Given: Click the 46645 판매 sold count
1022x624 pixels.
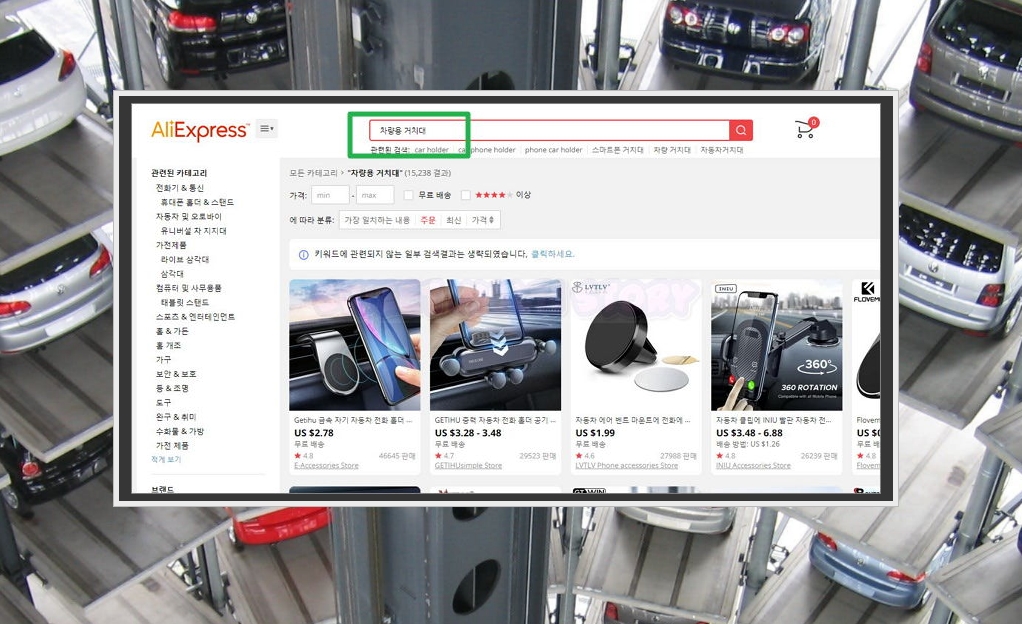Looking at the screenshot, I should click(x=397, y=456).
